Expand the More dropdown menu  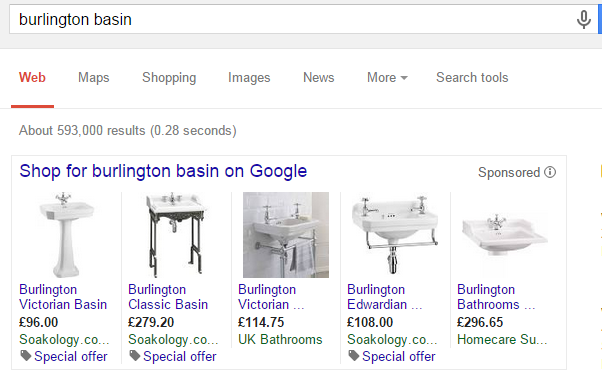tap(387, 78)
